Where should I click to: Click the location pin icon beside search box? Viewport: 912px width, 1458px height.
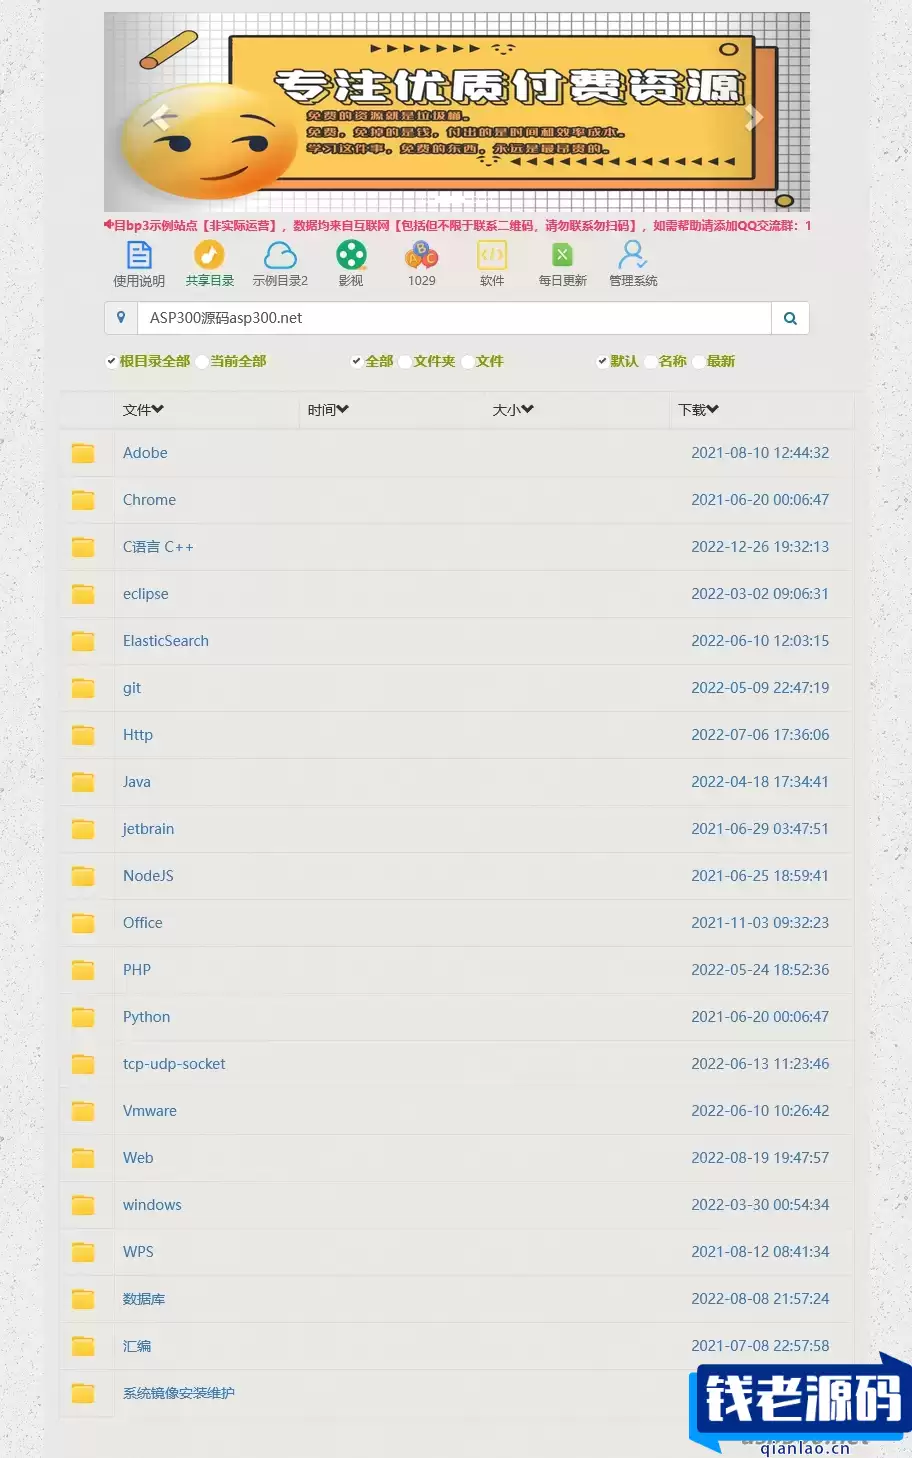pyautogui.click(x=121, y=318)
